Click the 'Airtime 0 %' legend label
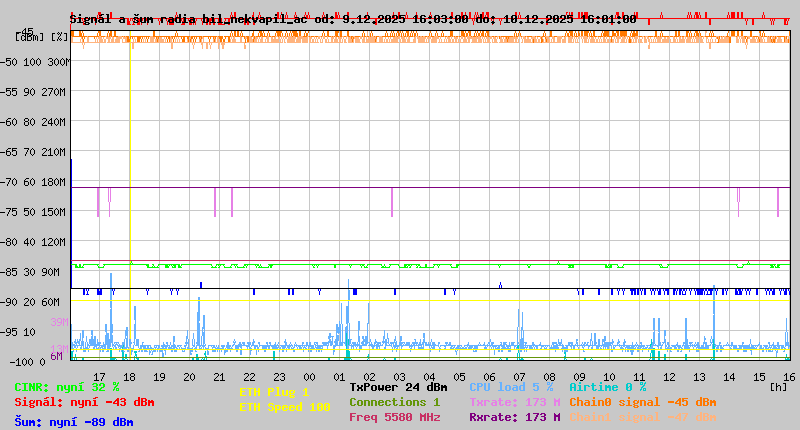Screen dimensions: 800x430 [608, 388]
